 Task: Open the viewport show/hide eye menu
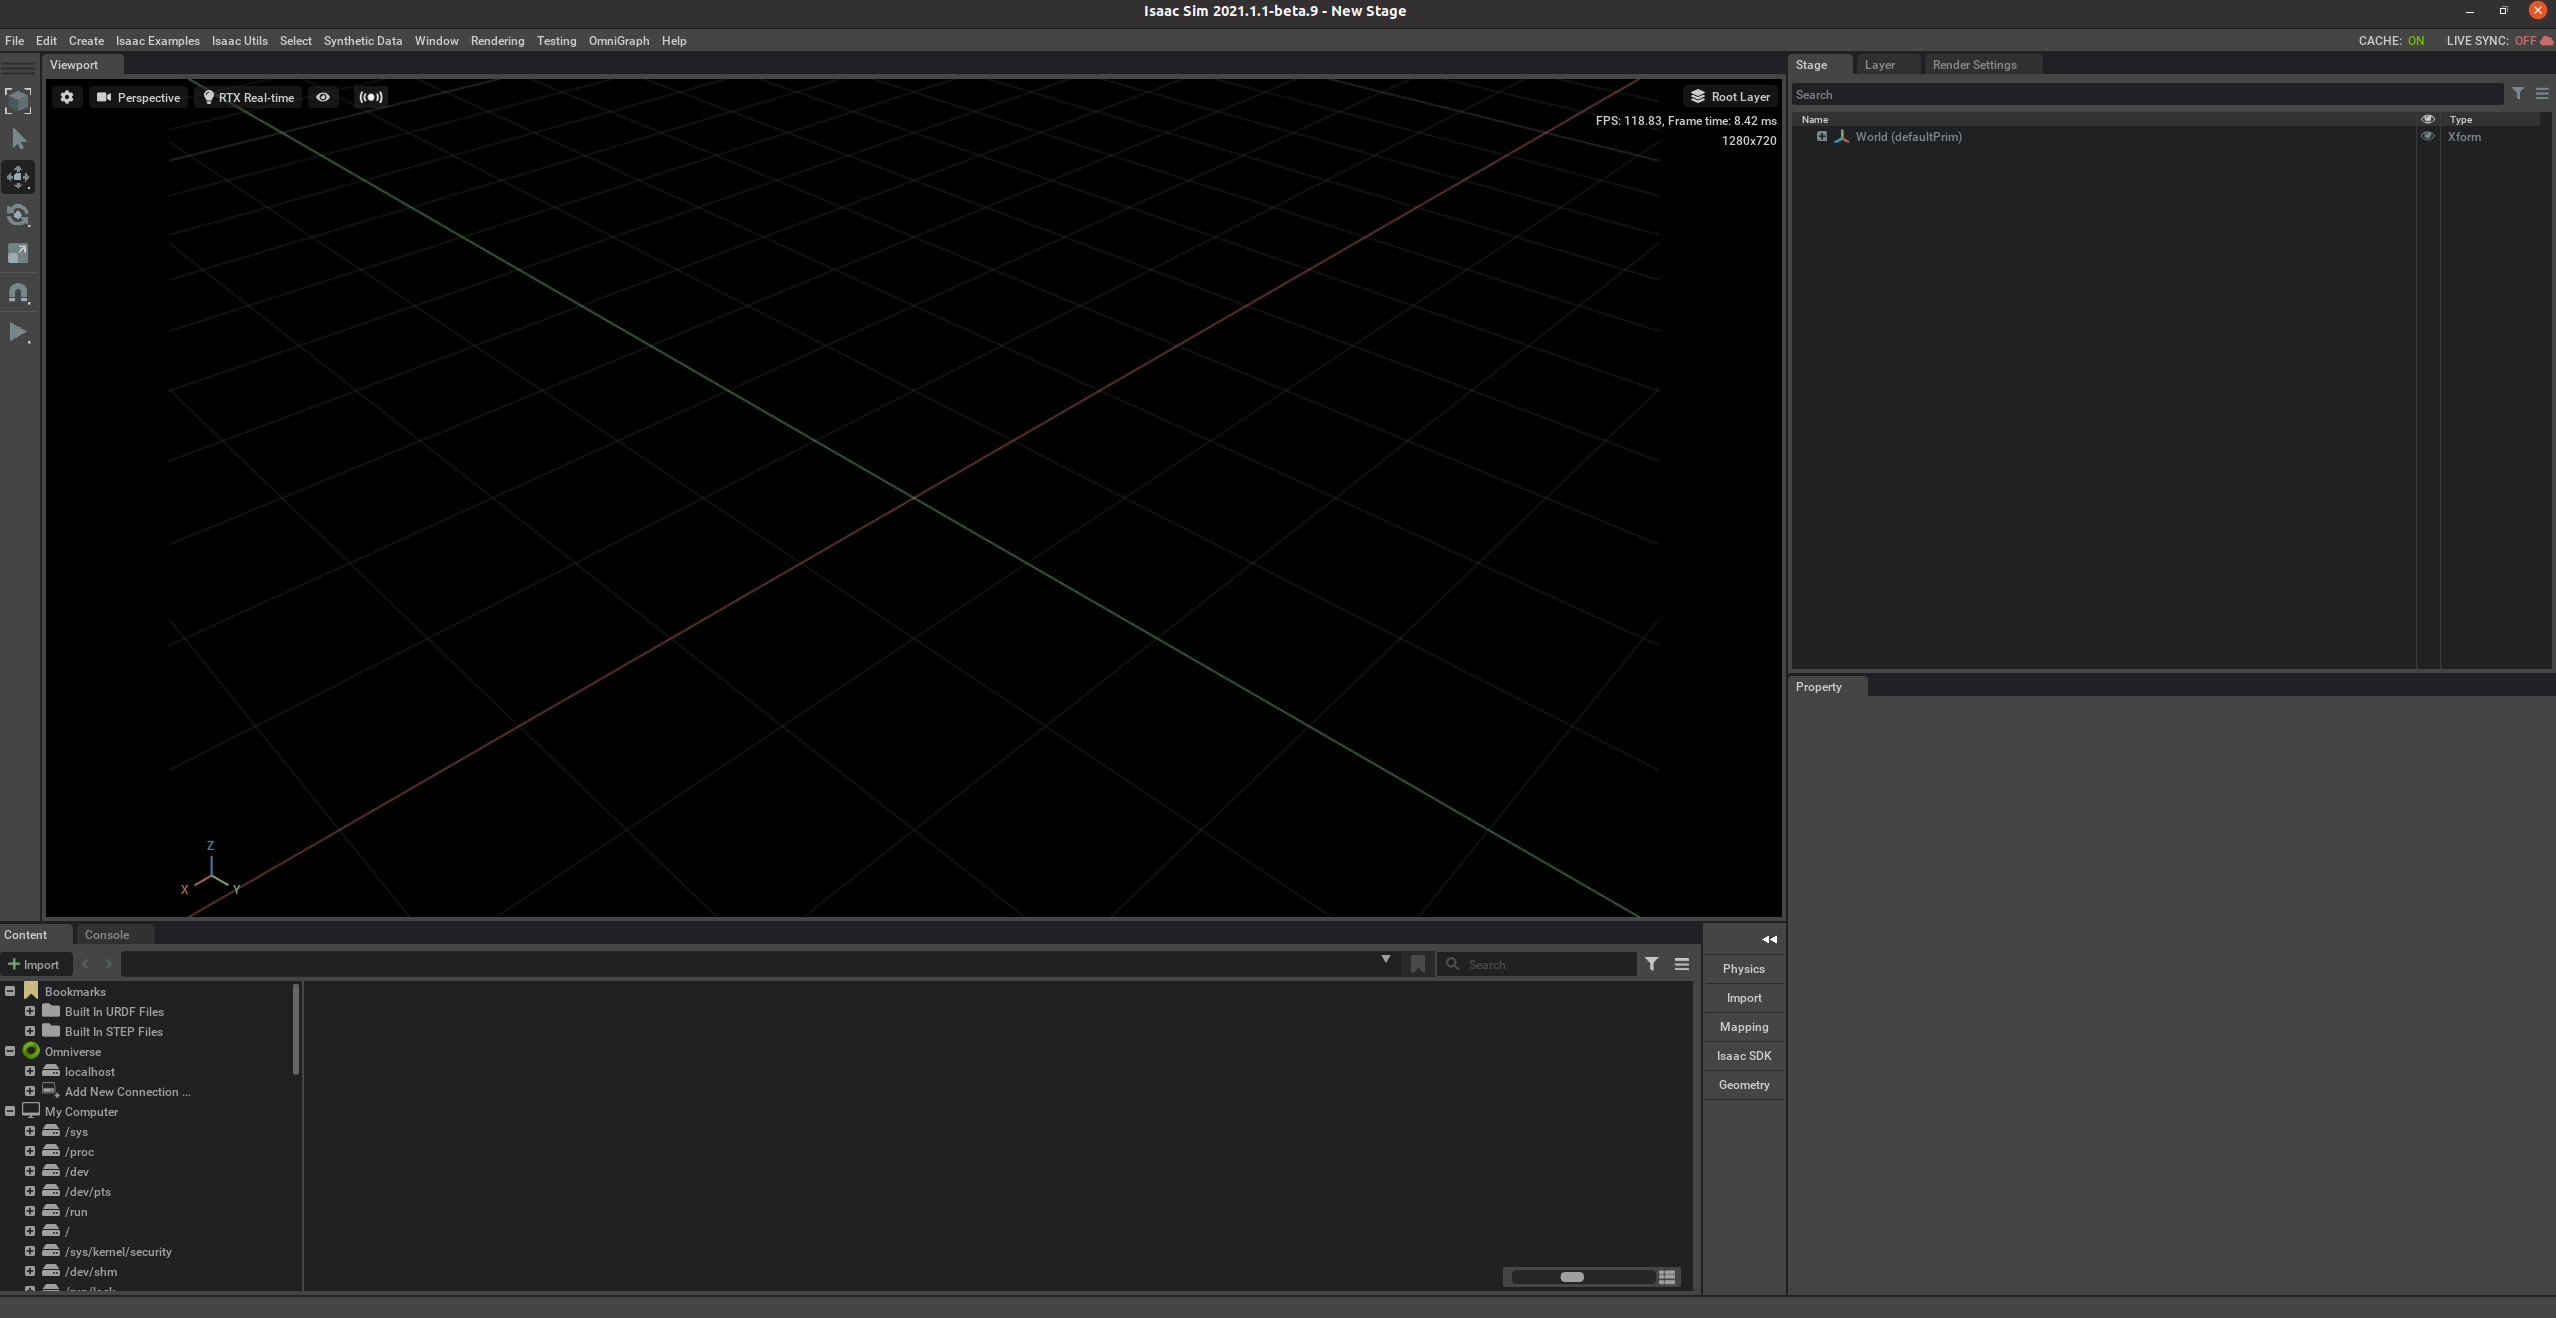pyautogui.click(x=323, y=97)
